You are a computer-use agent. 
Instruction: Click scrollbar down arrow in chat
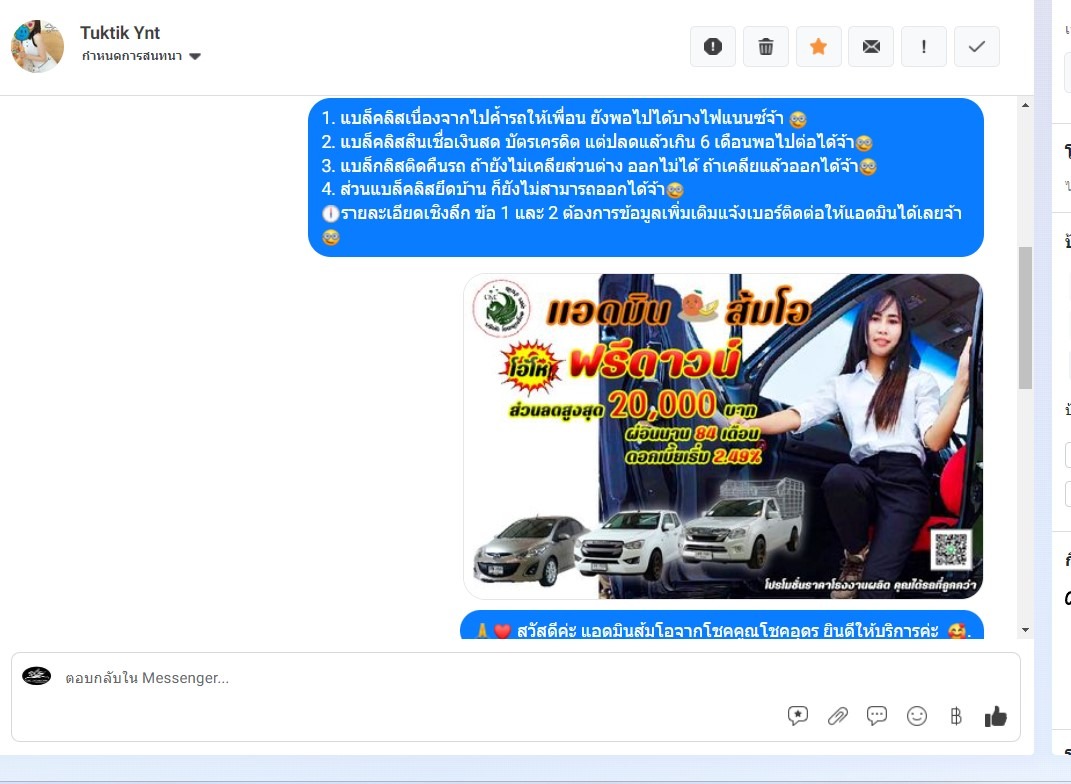click(x=1025, y=630)
